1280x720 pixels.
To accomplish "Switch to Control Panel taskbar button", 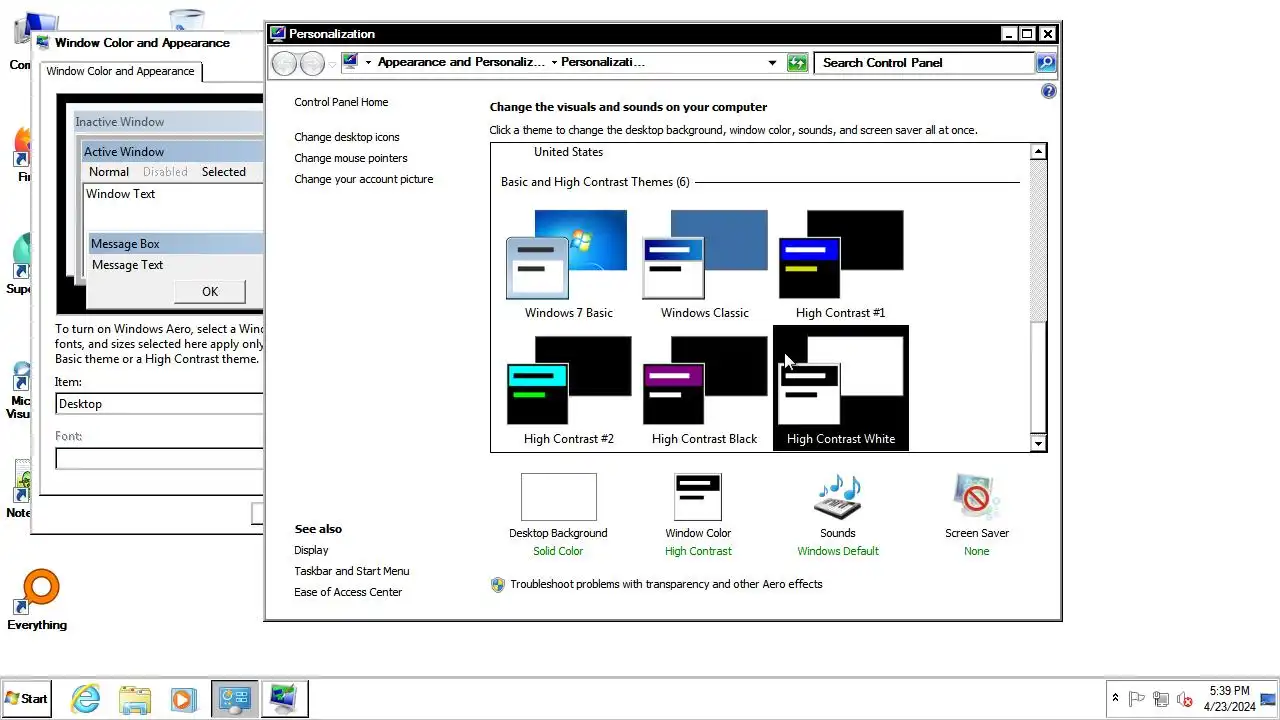I will (x=235, y=699).
